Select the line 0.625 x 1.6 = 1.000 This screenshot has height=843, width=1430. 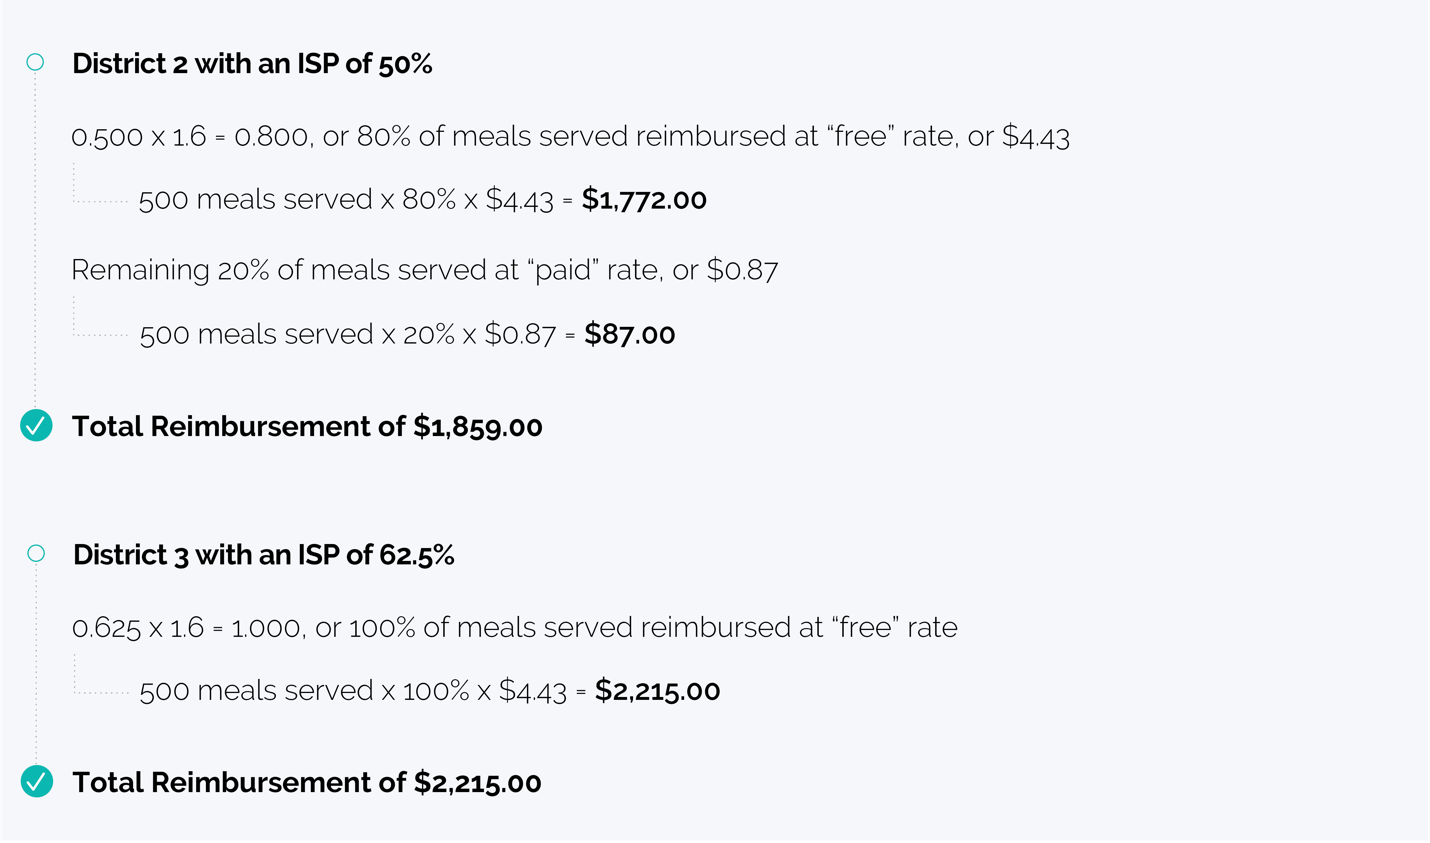click(514, 627)
